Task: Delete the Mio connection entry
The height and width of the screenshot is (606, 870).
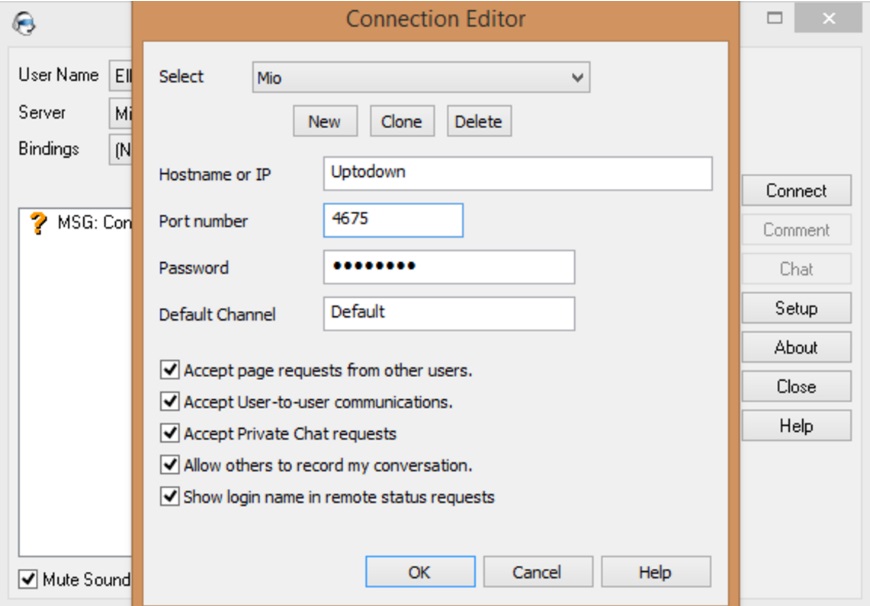Action: click(478, 121)
